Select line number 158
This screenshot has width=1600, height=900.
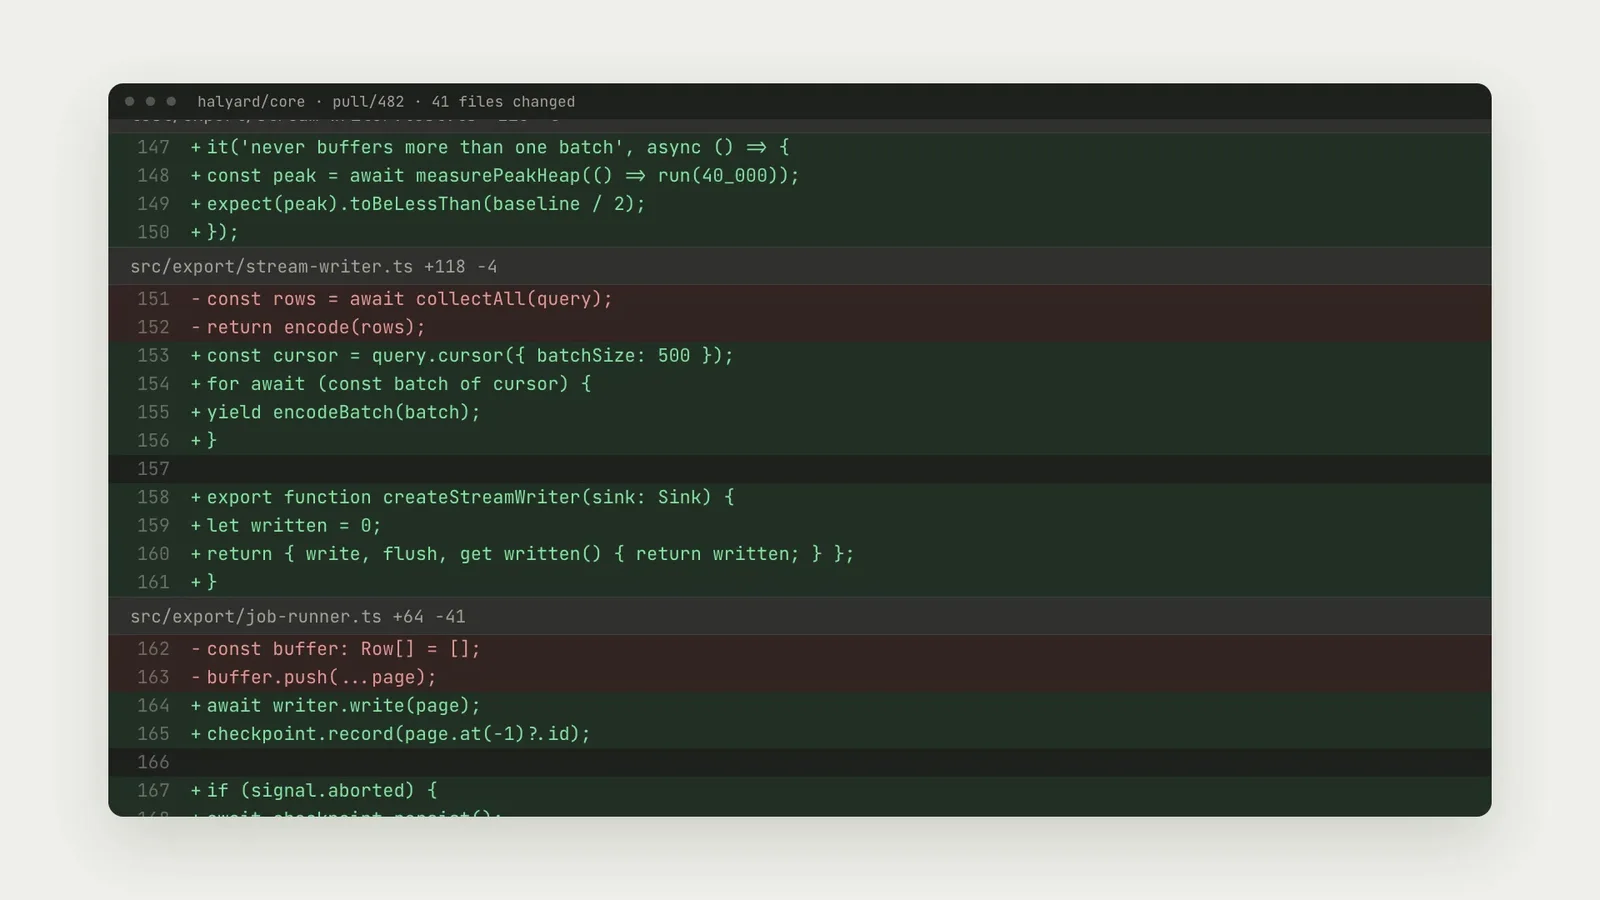coord(153,497)
